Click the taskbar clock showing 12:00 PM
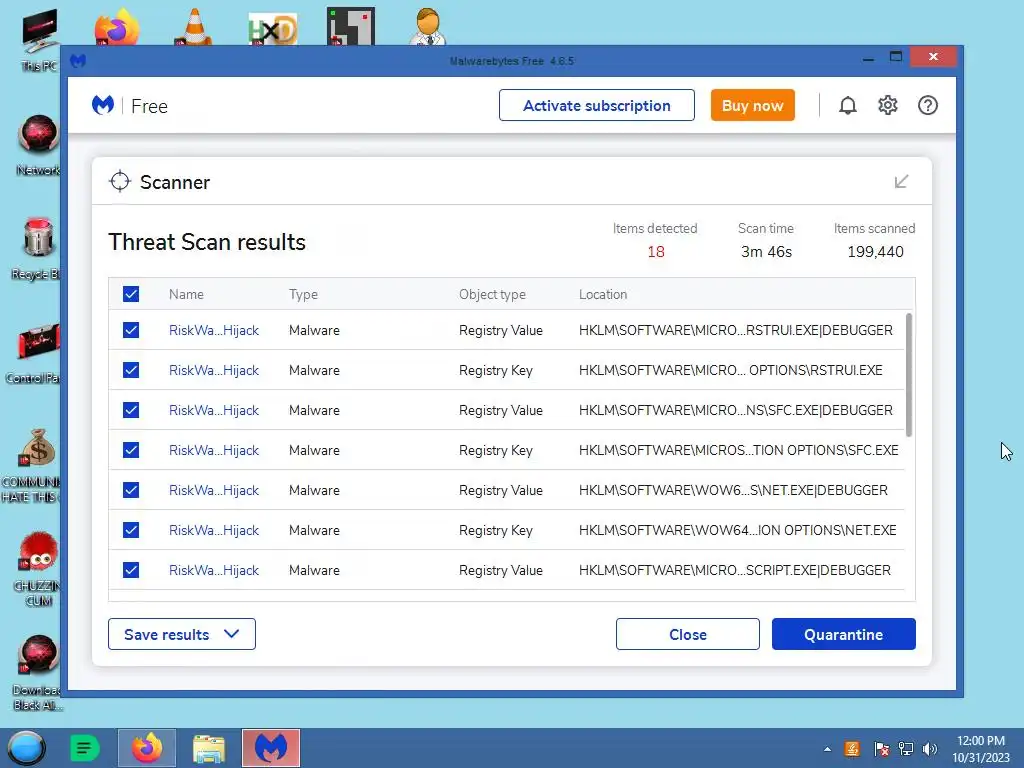 (x=981, y=741)
